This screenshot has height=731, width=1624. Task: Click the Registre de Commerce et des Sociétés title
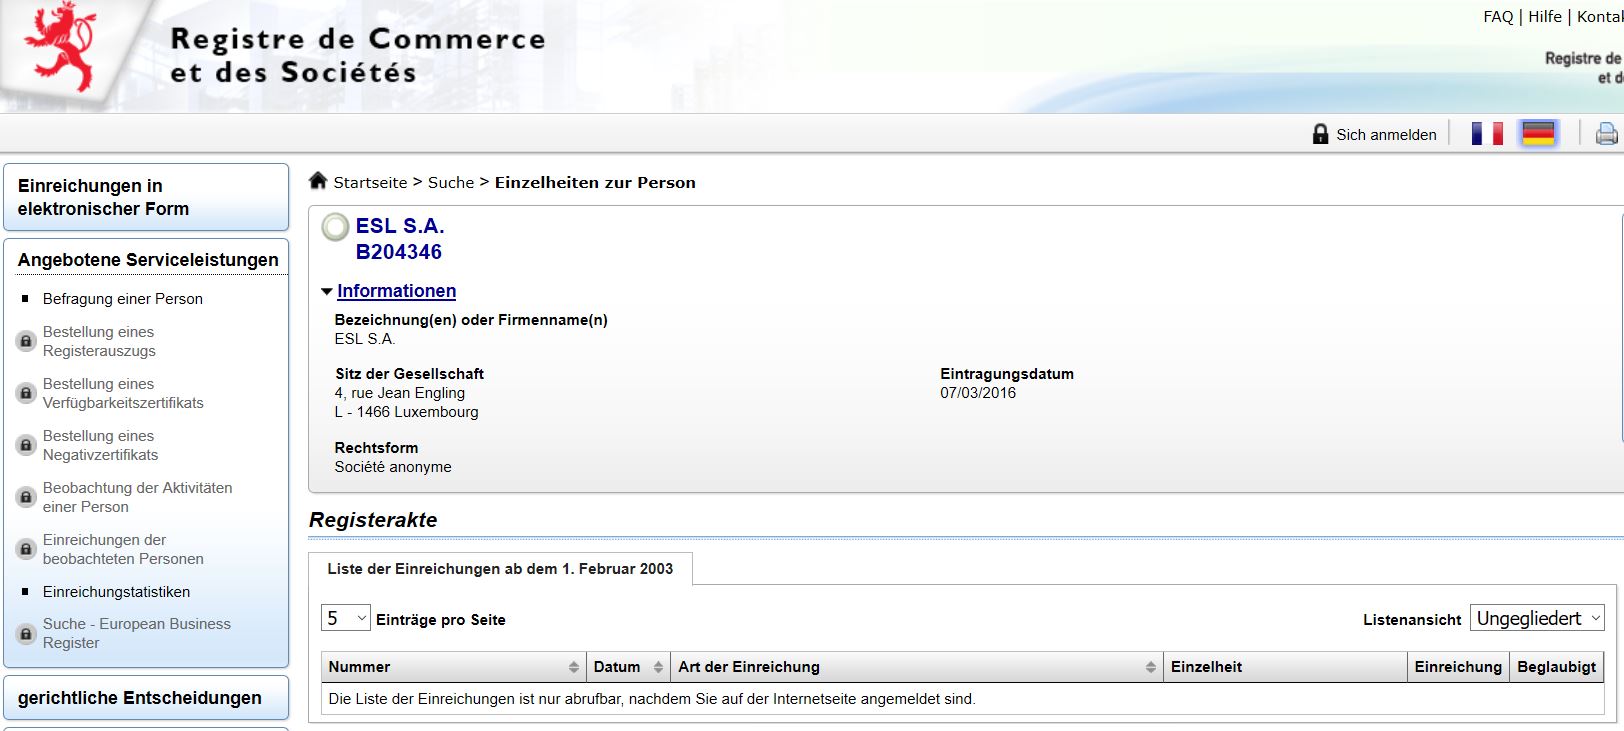click(358, 55)
